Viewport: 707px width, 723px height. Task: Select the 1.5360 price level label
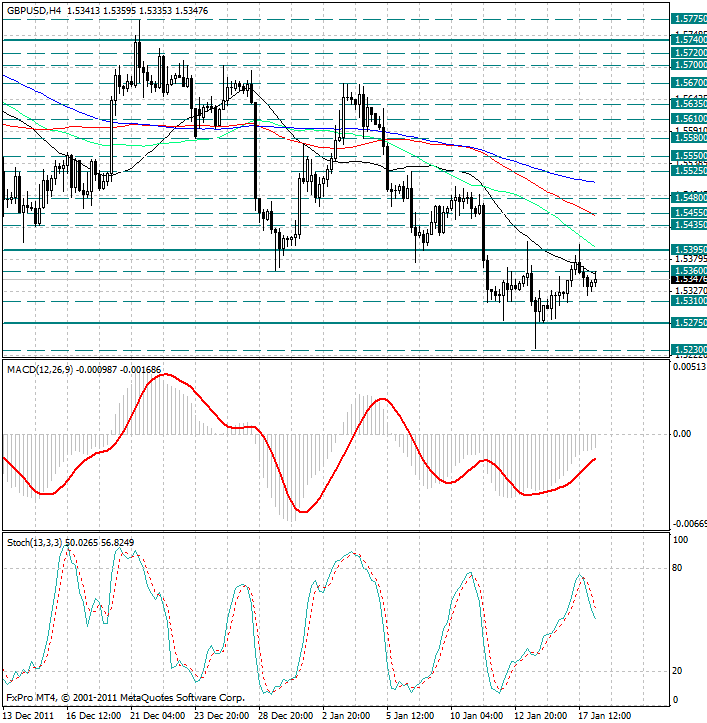(689, 271)
